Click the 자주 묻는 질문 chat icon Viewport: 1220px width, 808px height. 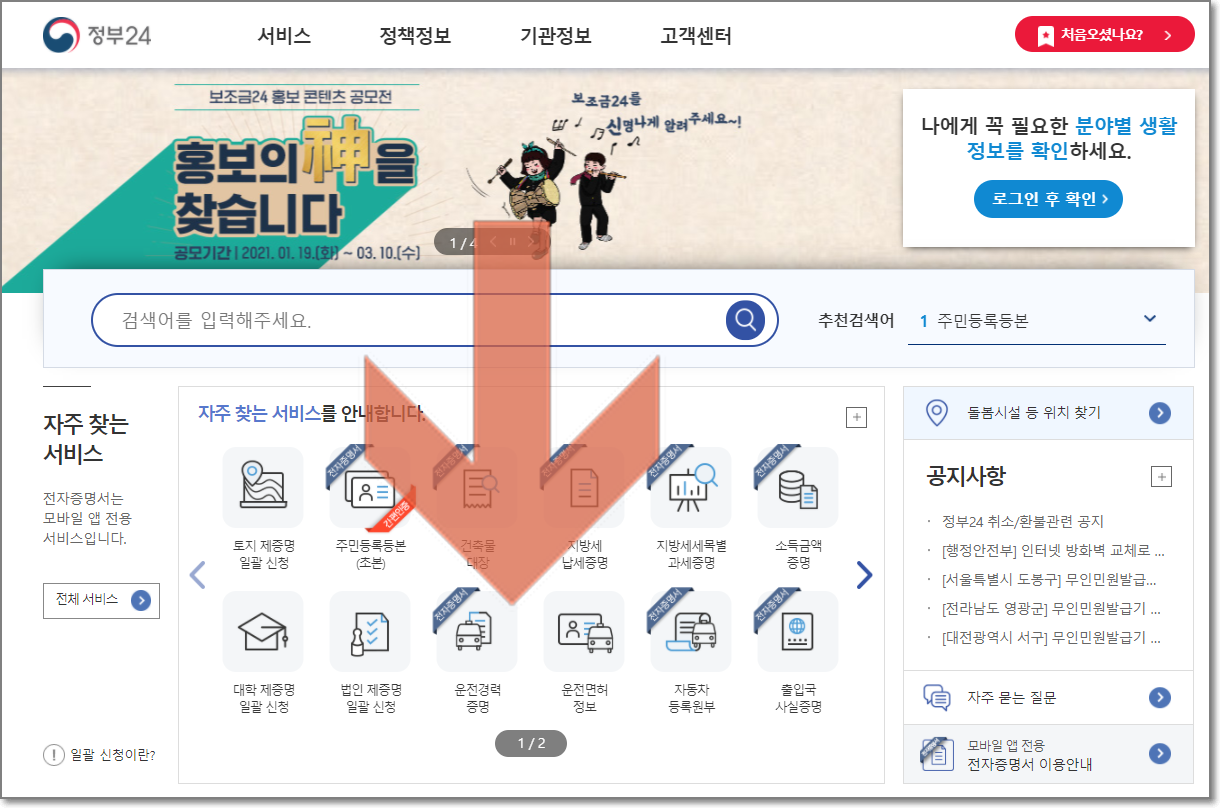click(936, 697)
